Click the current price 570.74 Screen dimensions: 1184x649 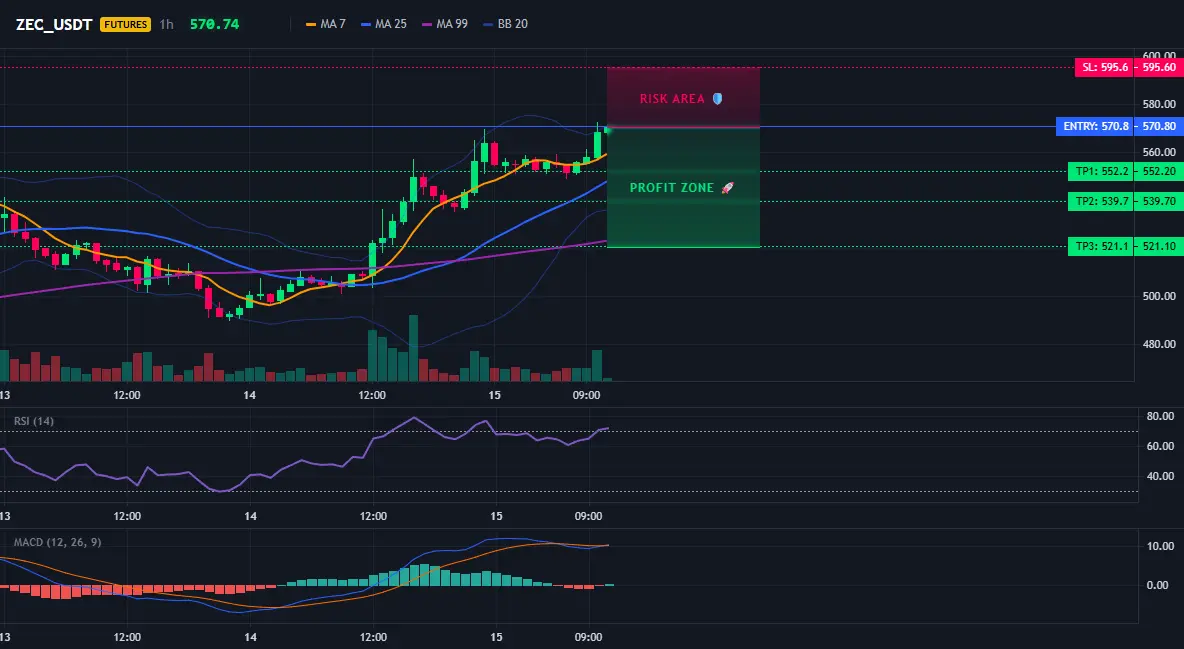(214, 24)
